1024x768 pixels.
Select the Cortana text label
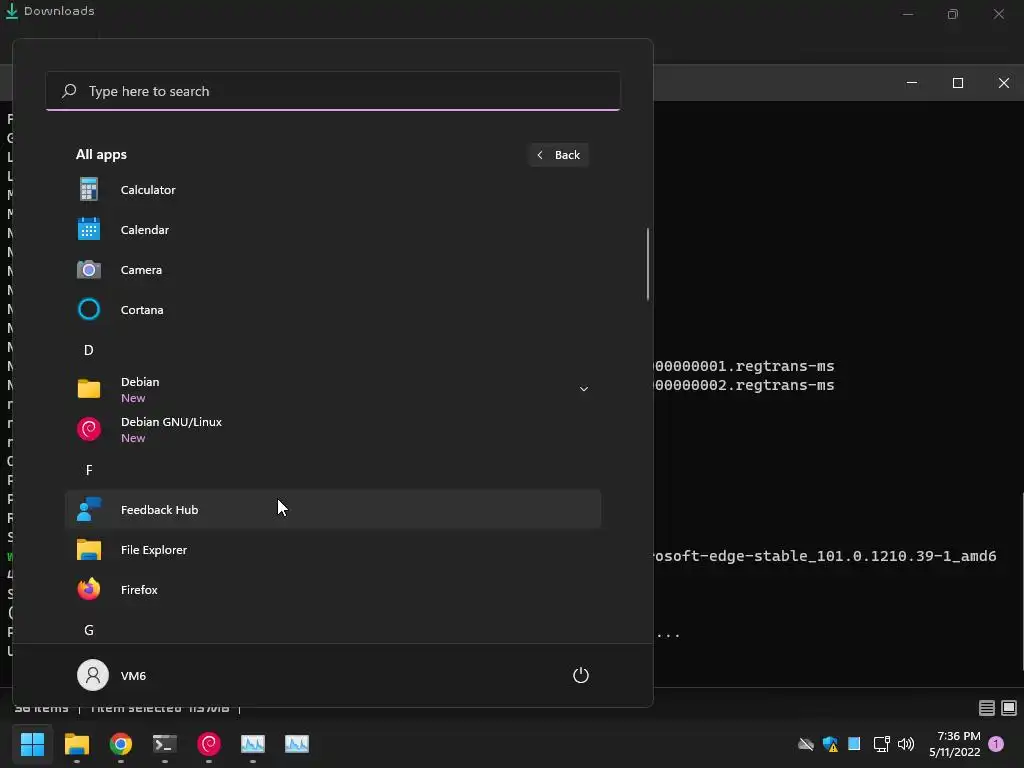click(x=142, y=310)
